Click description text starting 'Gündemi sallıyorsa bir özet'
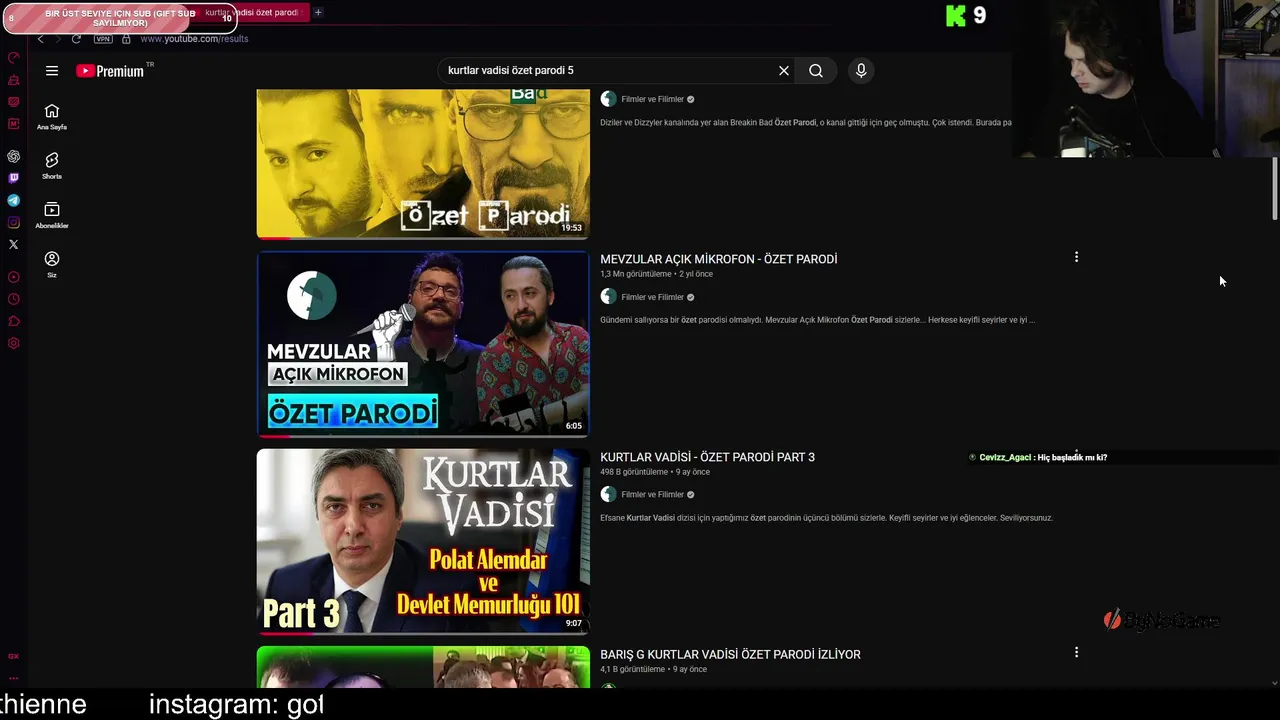Image resolution: width=1280 pixels, height=720 pixels. (817, 320)
